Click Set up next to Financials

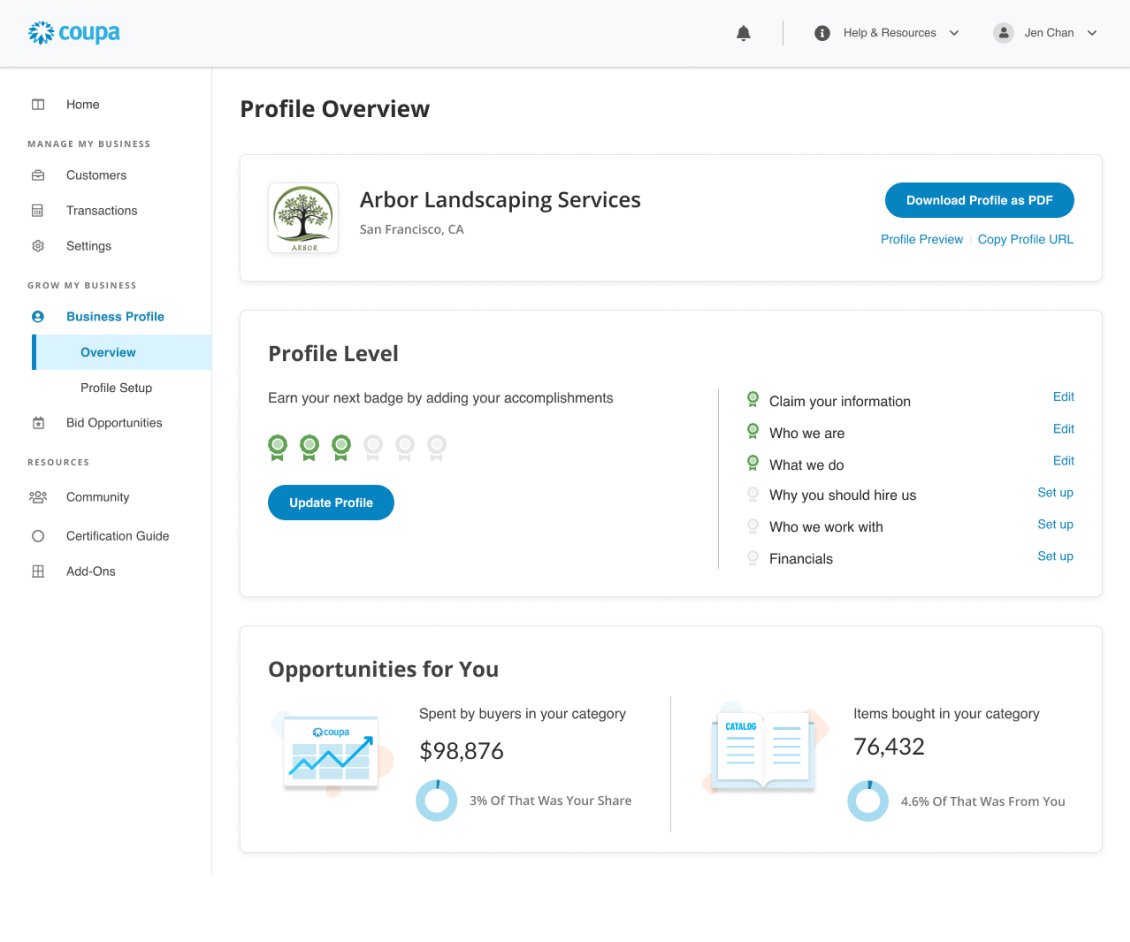[x=1055, y=557]
